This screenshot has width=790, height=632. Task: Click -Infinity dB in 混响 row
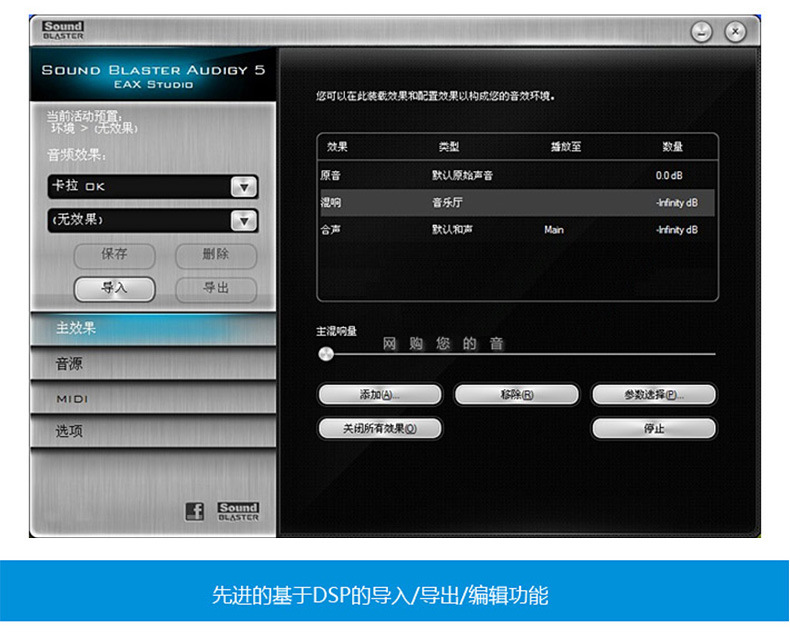(677, 203)
